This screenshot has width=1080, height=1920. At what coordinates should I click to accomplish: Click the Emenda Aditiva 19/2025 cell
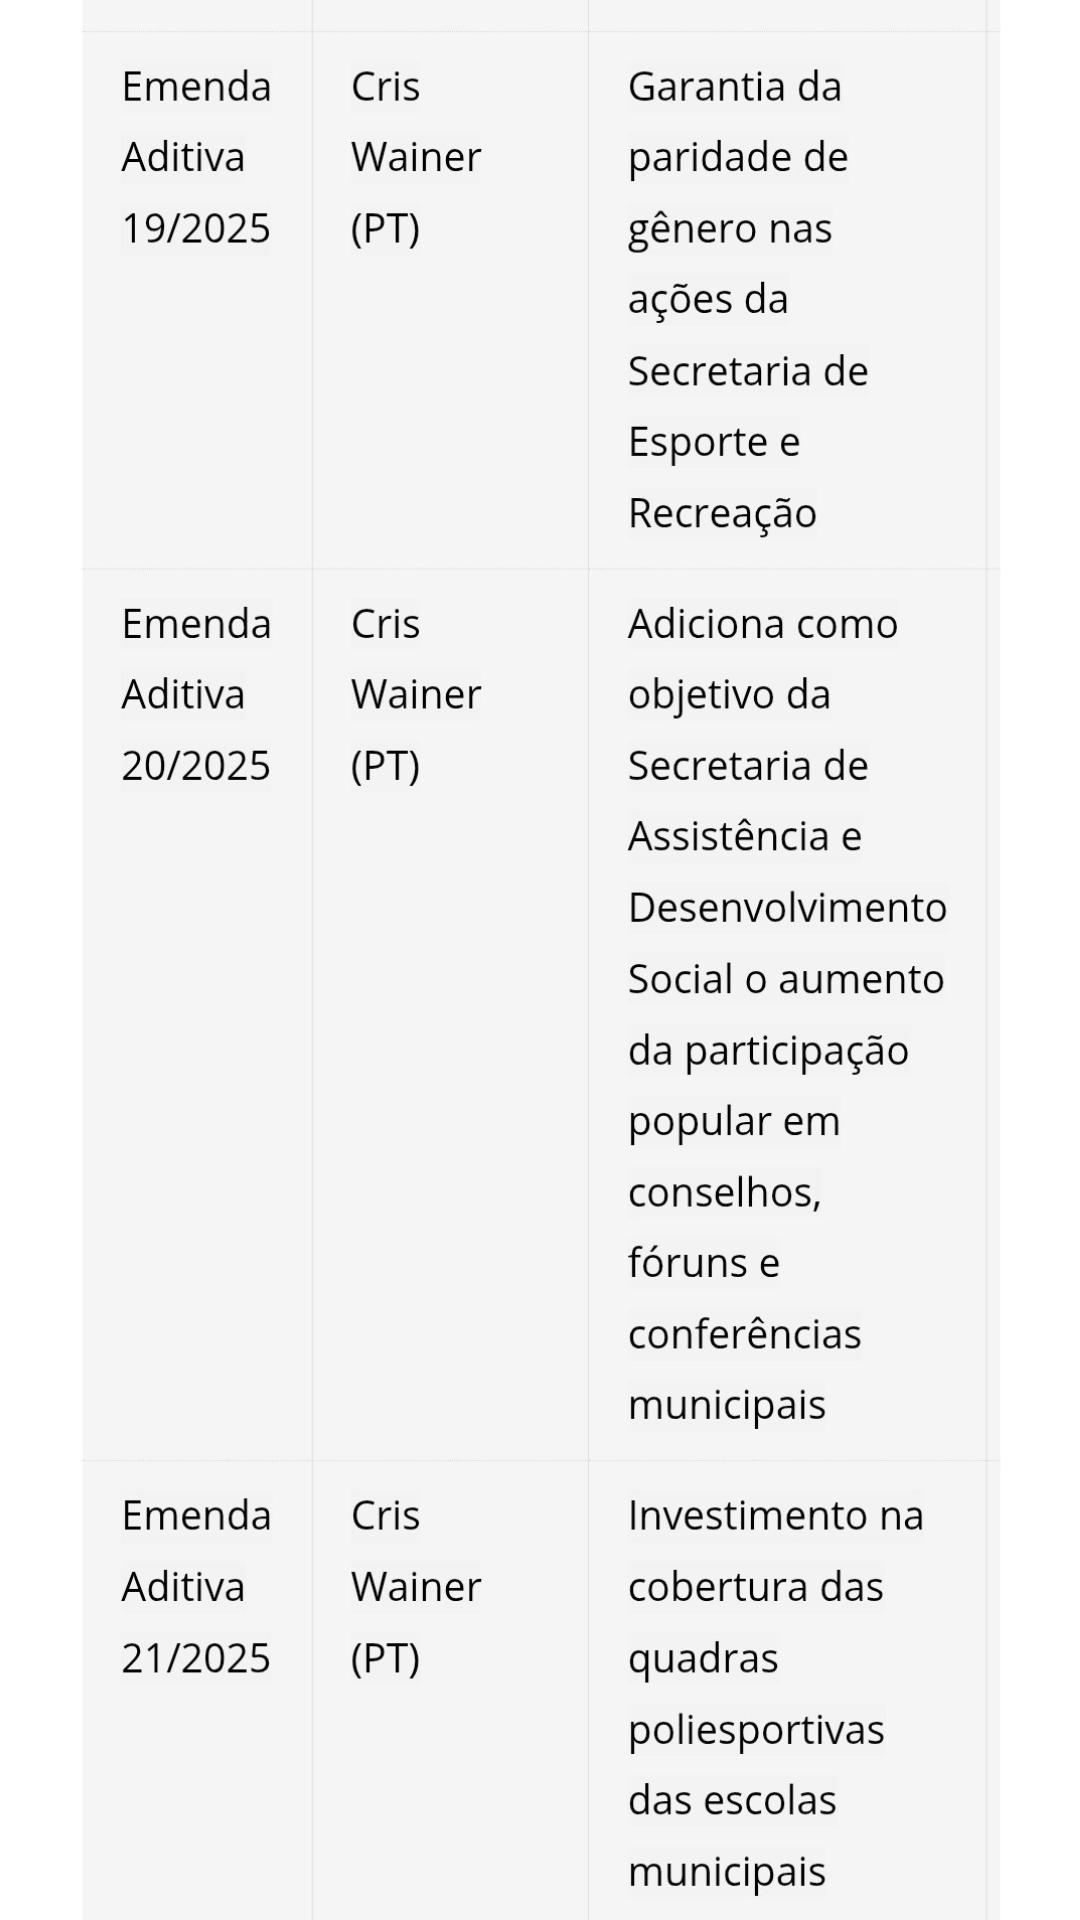coord(196,158)
